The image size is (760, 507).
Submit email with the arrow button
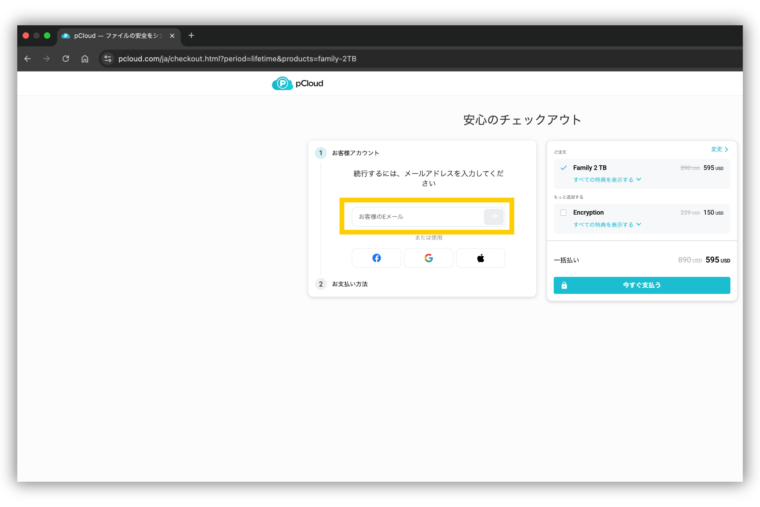tap(493, 216)
